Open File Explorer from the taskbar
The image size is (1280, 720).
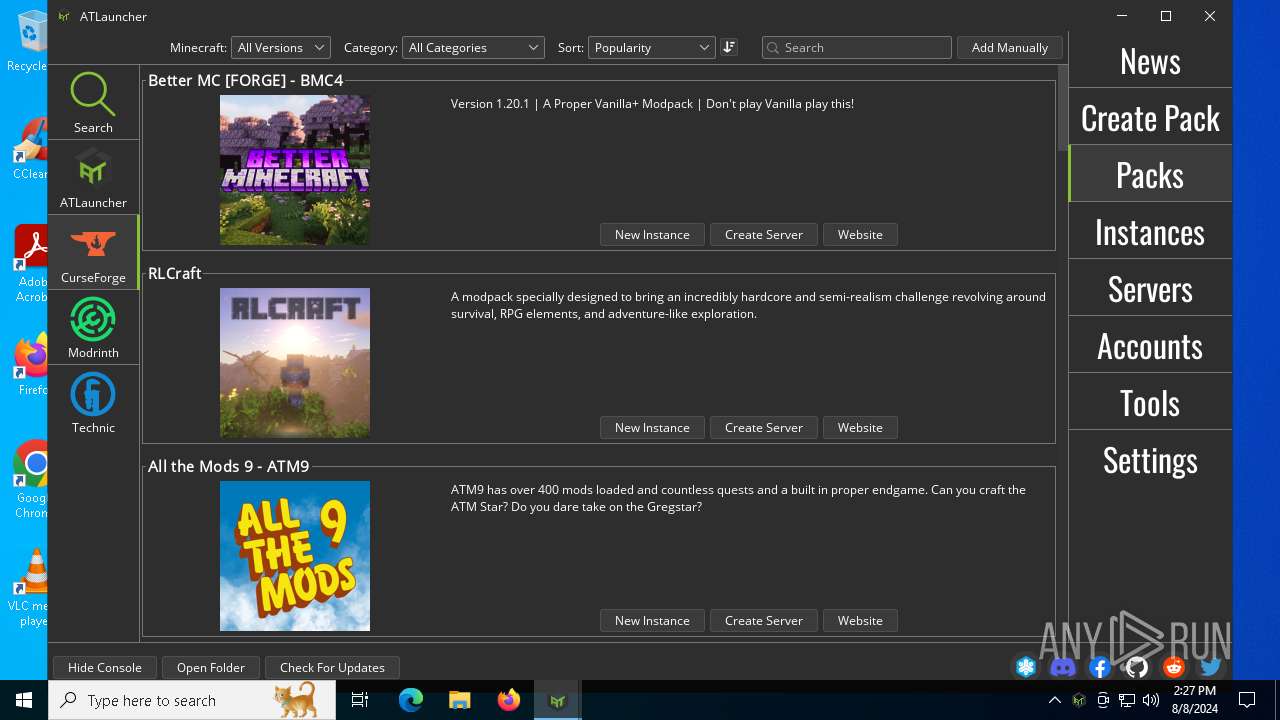[459, 700]
